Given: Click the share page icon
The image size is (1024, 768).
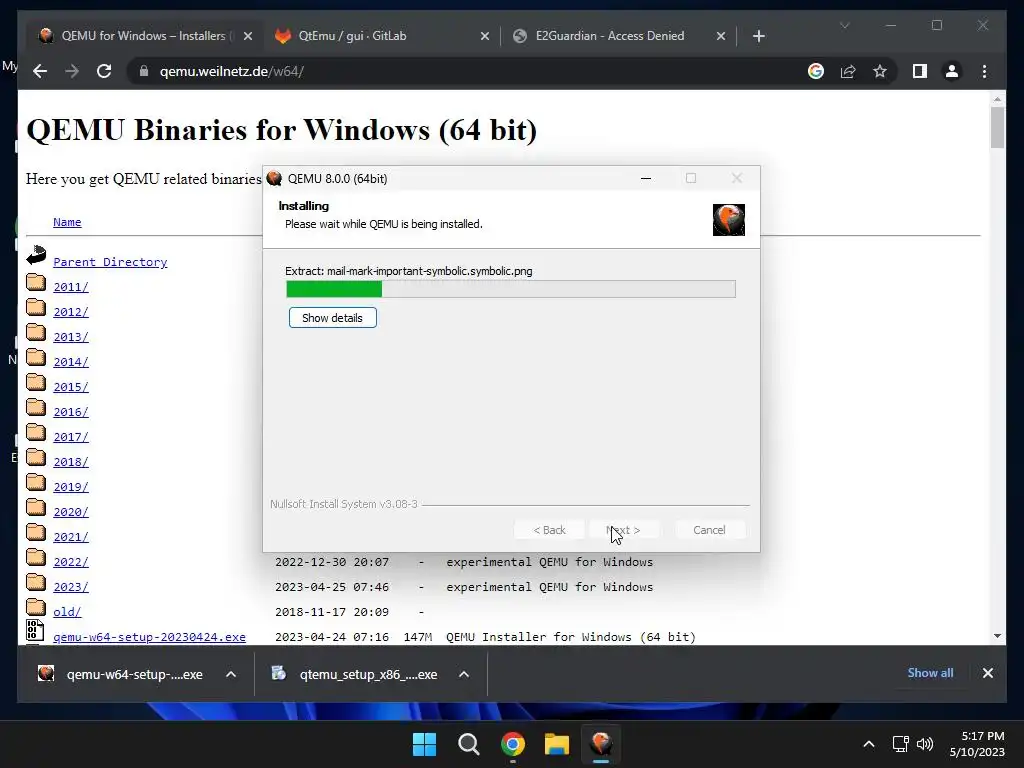Looking at the screenshot, I should pos(848,71).
